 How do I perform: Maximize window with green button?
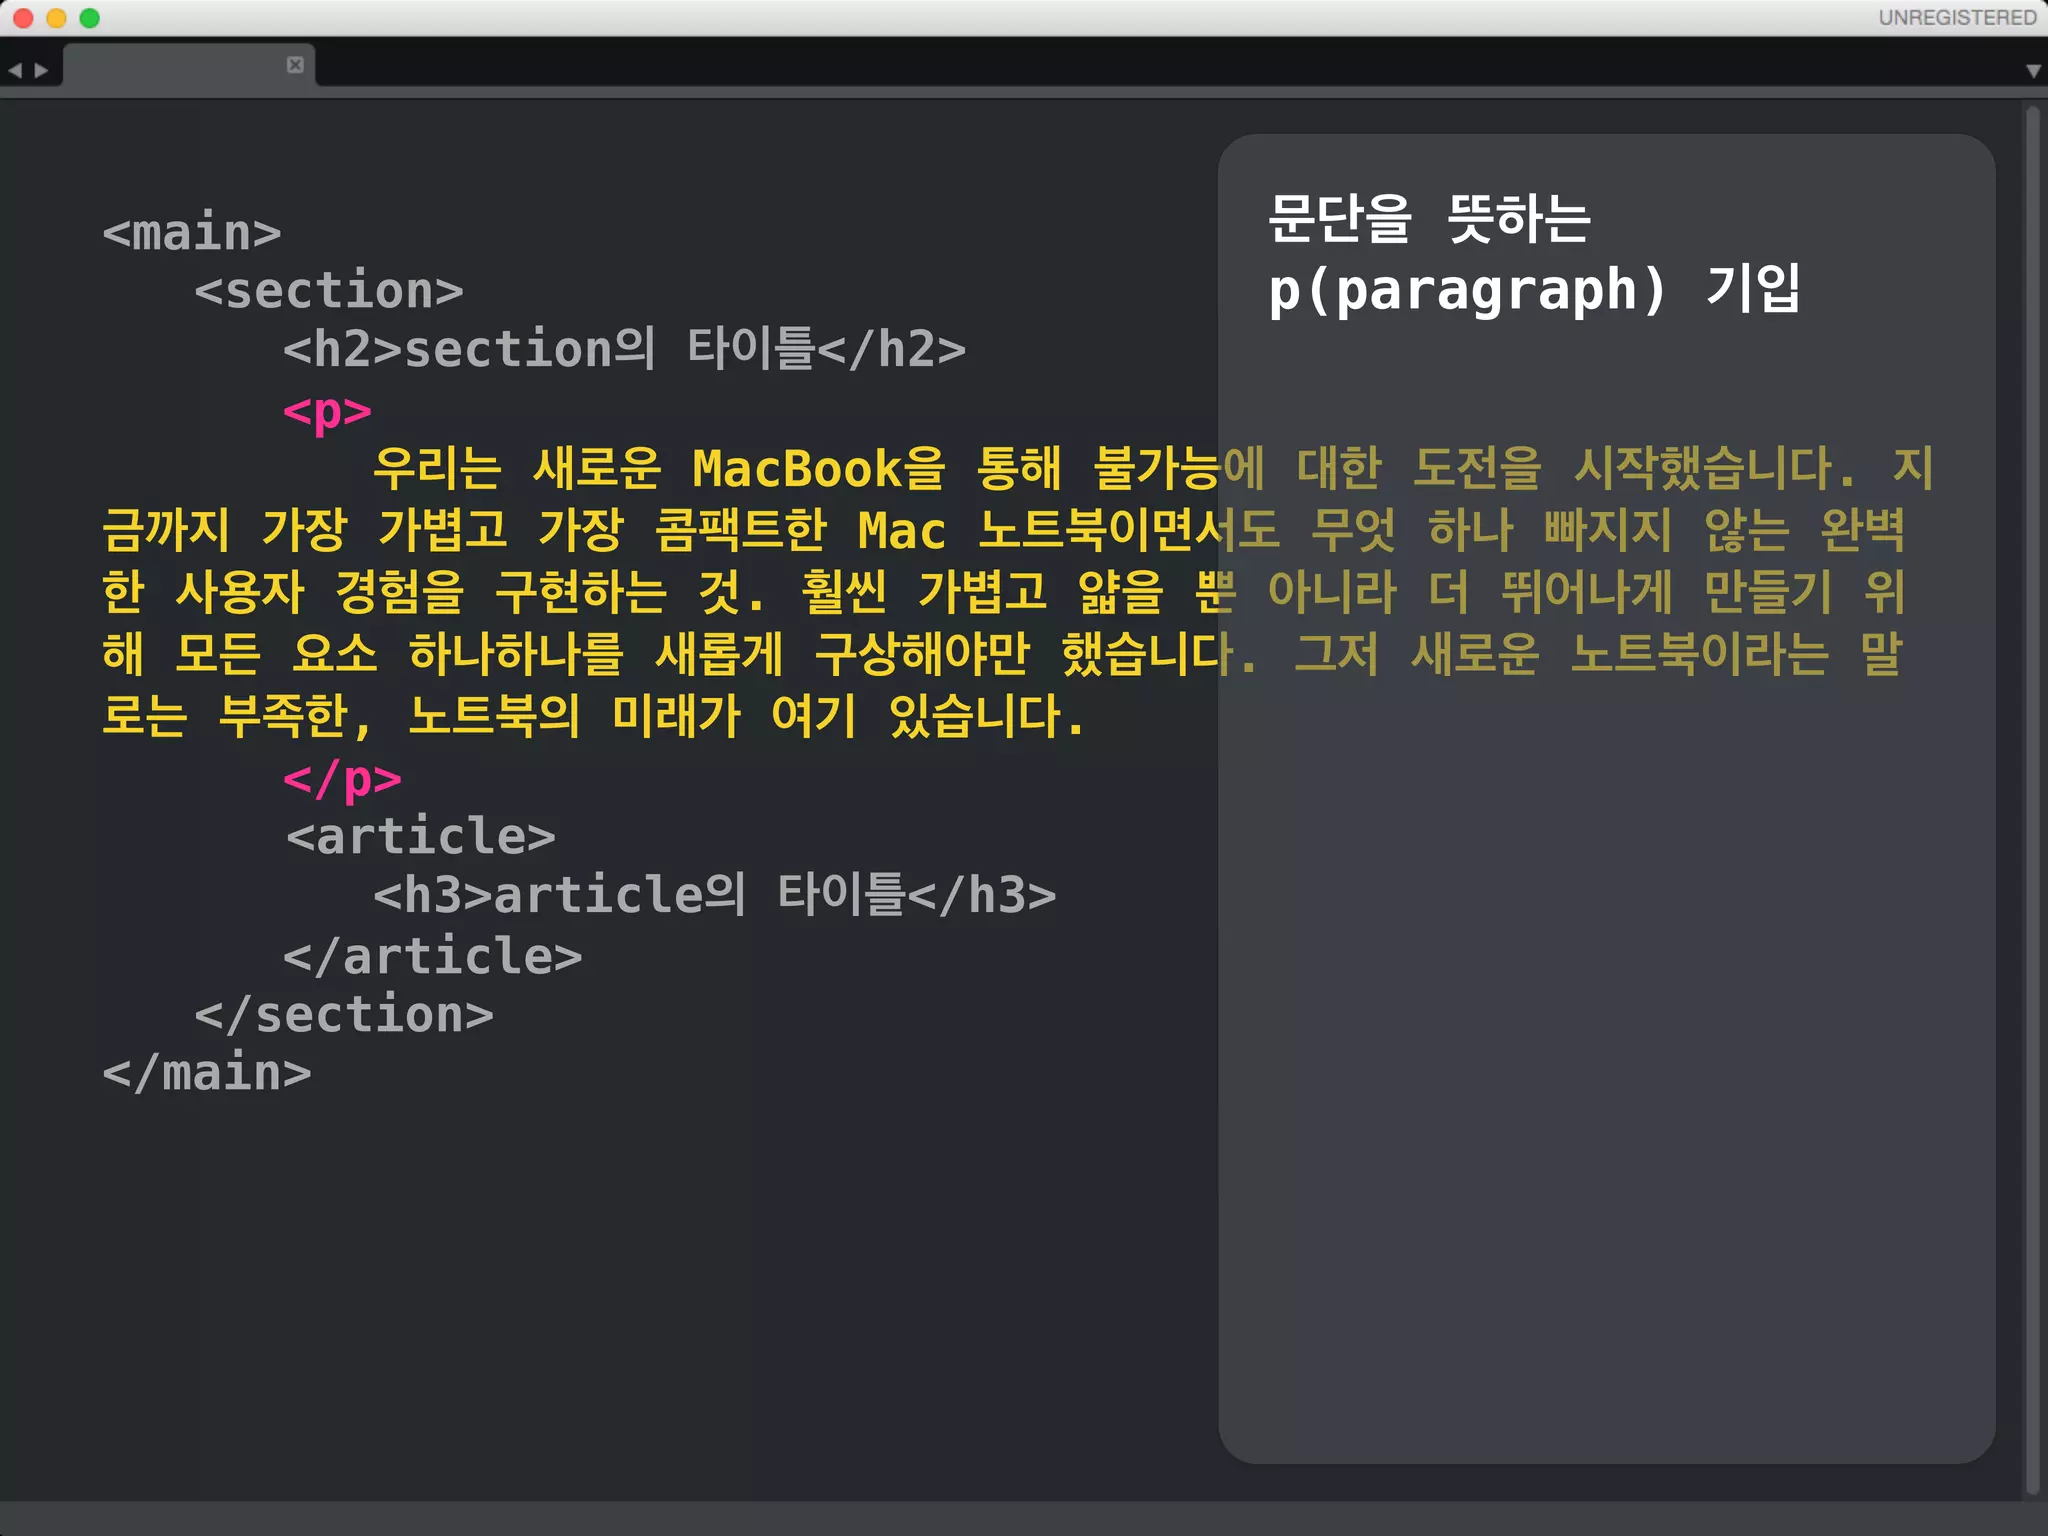(x=89, y=18)
